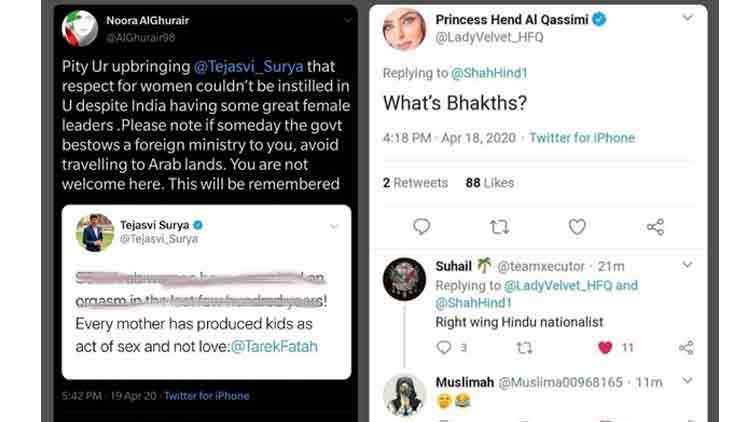Click the retweet icon under Princess Hend's tweet
The width and height of the screenshot is (750, 422).
click(x=499, y=227)
